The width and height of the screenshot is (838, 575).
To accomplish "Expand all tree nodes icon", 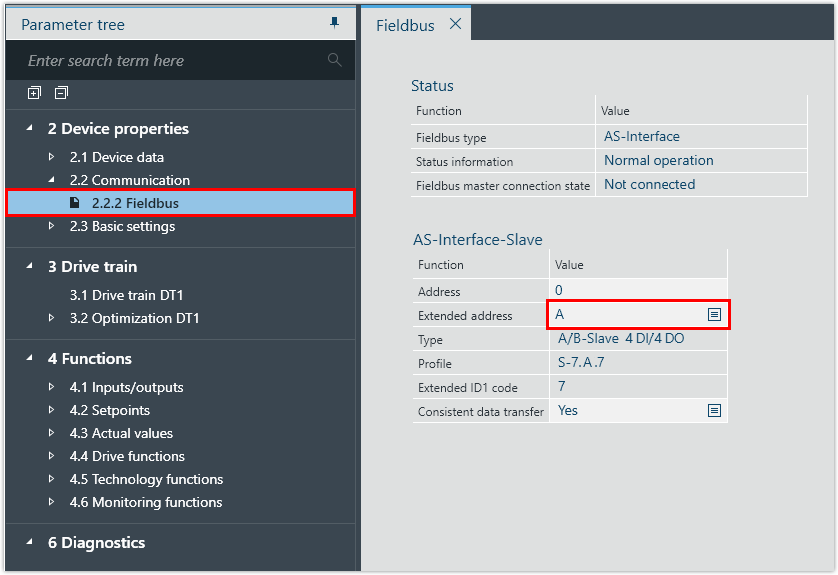I will click(34, 93).
